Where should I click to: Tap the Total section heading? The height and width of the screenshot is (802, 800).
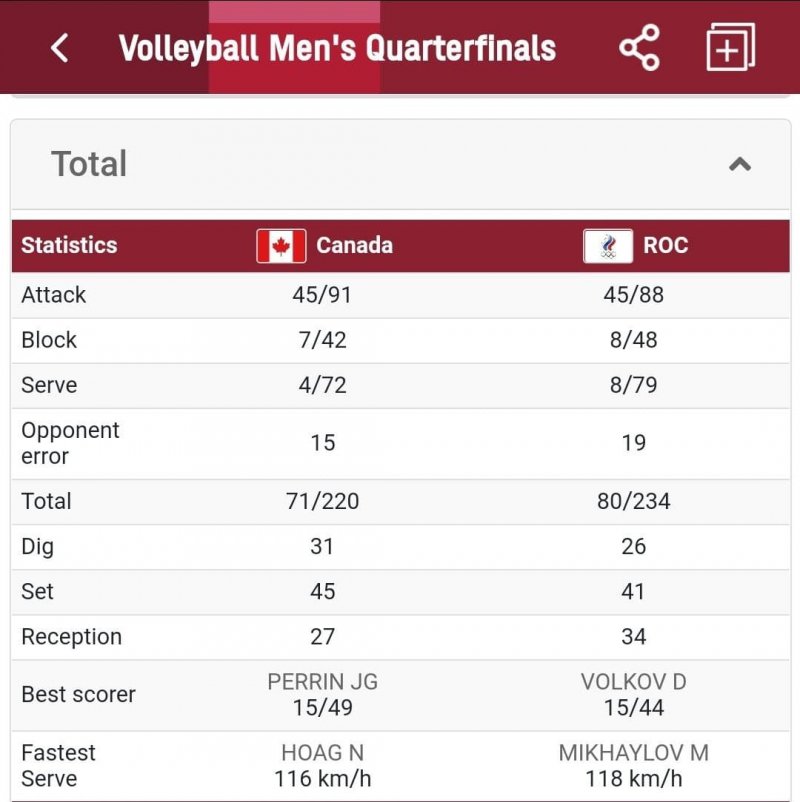click(x=89, y=164)
